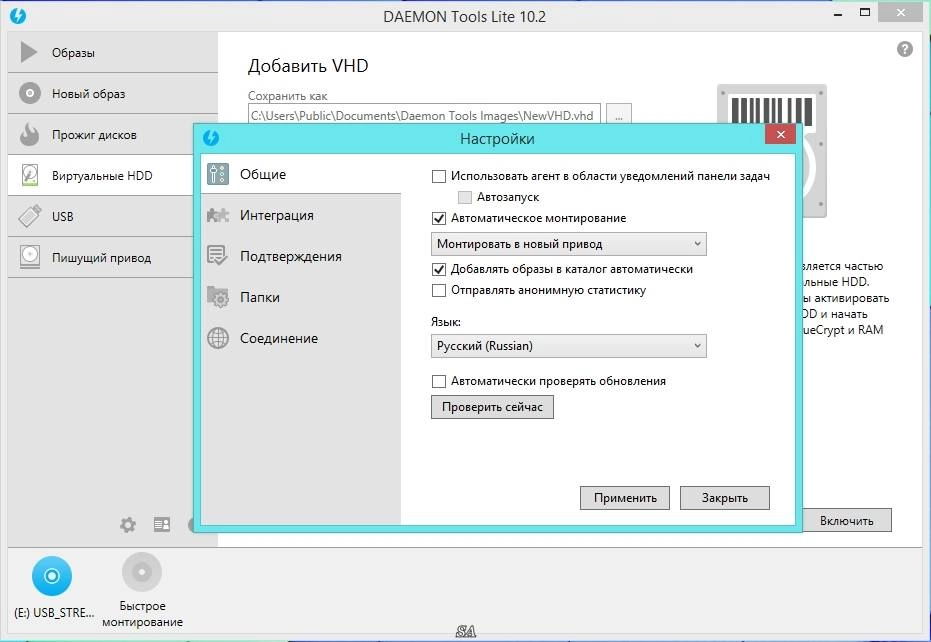Click the Сохранить как path field
This screenshot has height=642, width=931.
[424, 115]
